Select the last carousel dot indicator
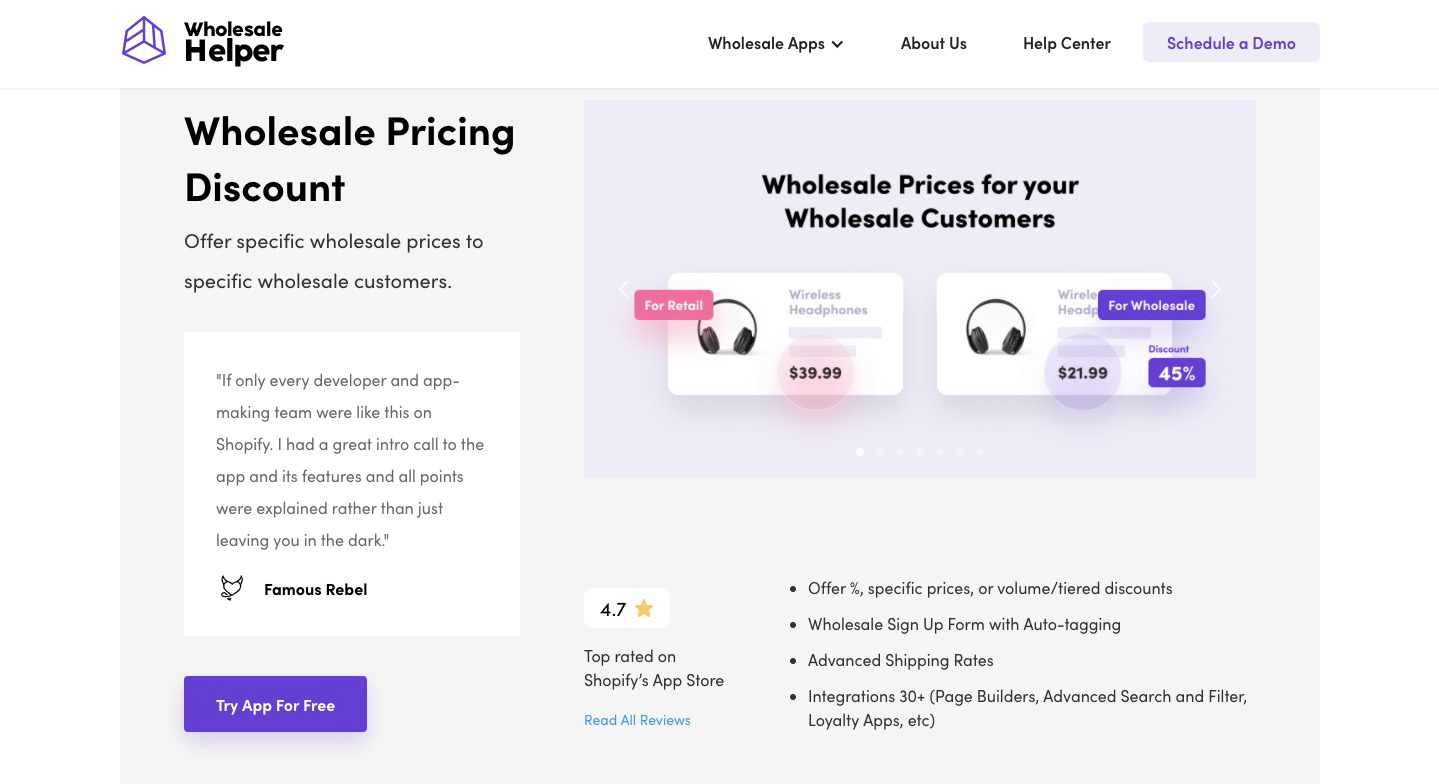Viewport: 1439px width, 784px height. 980,452
